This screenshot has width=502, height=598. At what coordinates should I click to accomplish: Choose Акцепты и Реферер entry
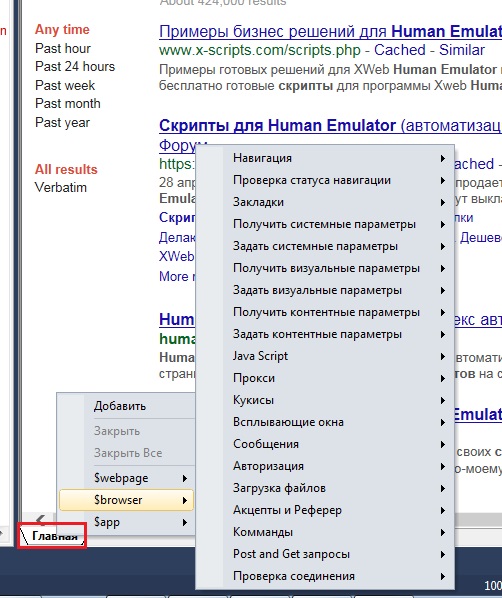click(325, 510)
